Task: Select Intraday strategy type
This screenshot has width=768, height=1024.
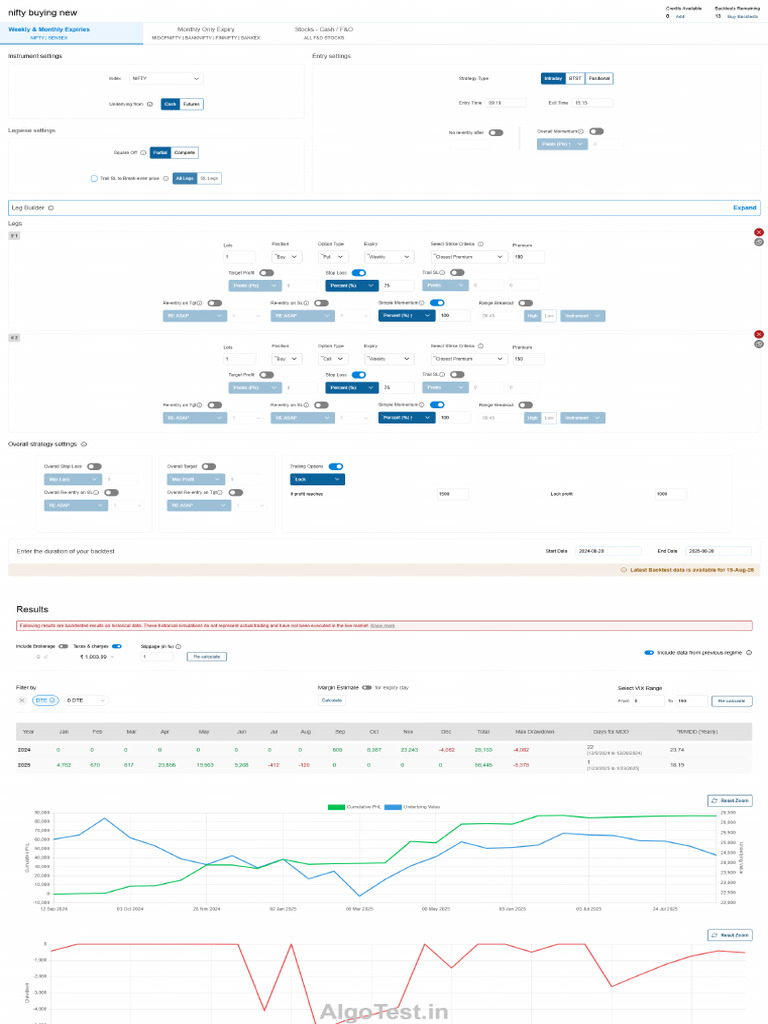Action: pyautogui.click(x=553, y=78)
